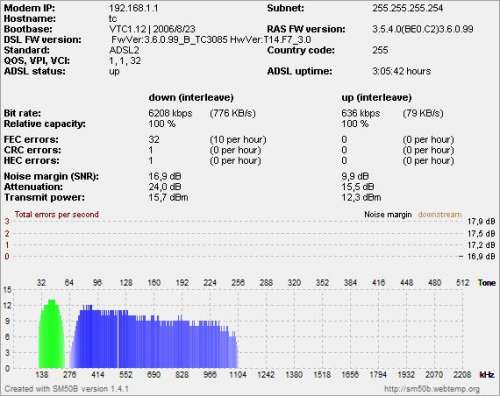This screenshot has width=500, height=396.
Task: Click the ADSL status value up
Action: (114, 71)
